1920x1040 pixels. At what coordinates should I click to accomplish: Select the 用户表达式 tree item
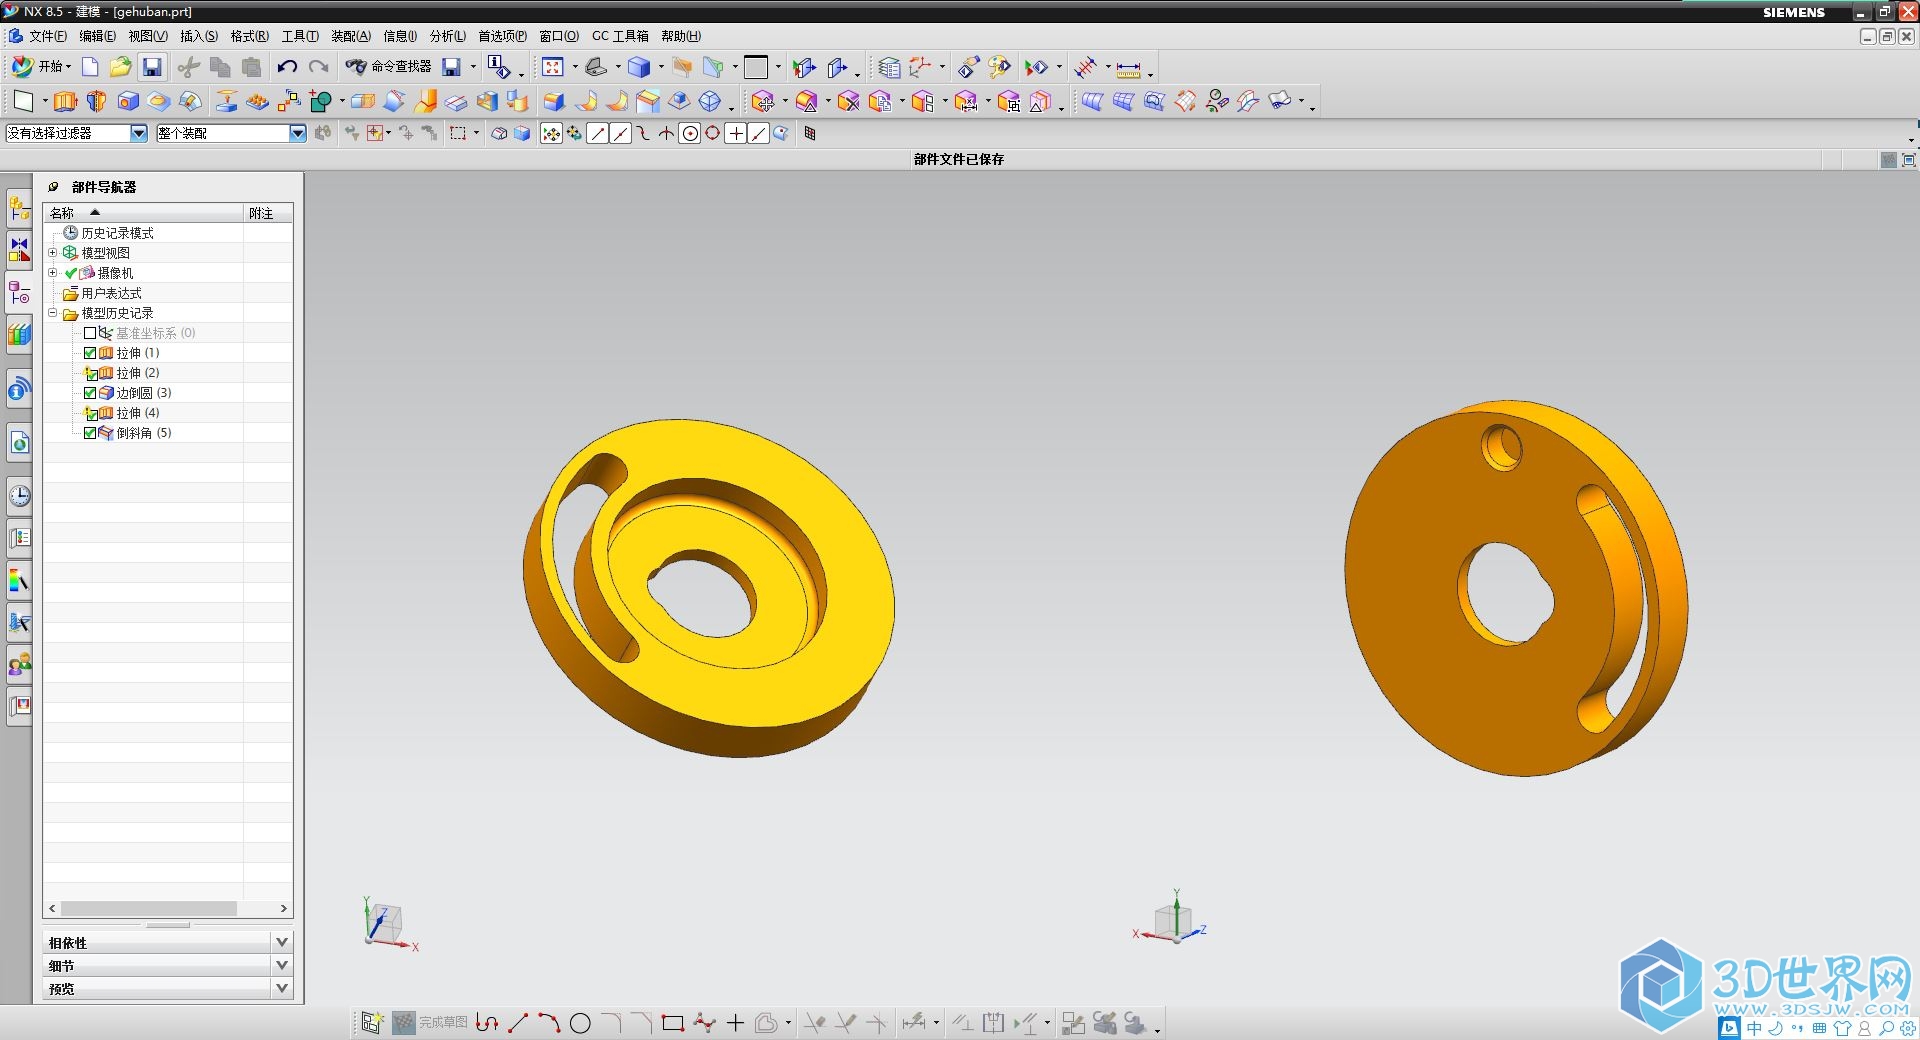111,293
